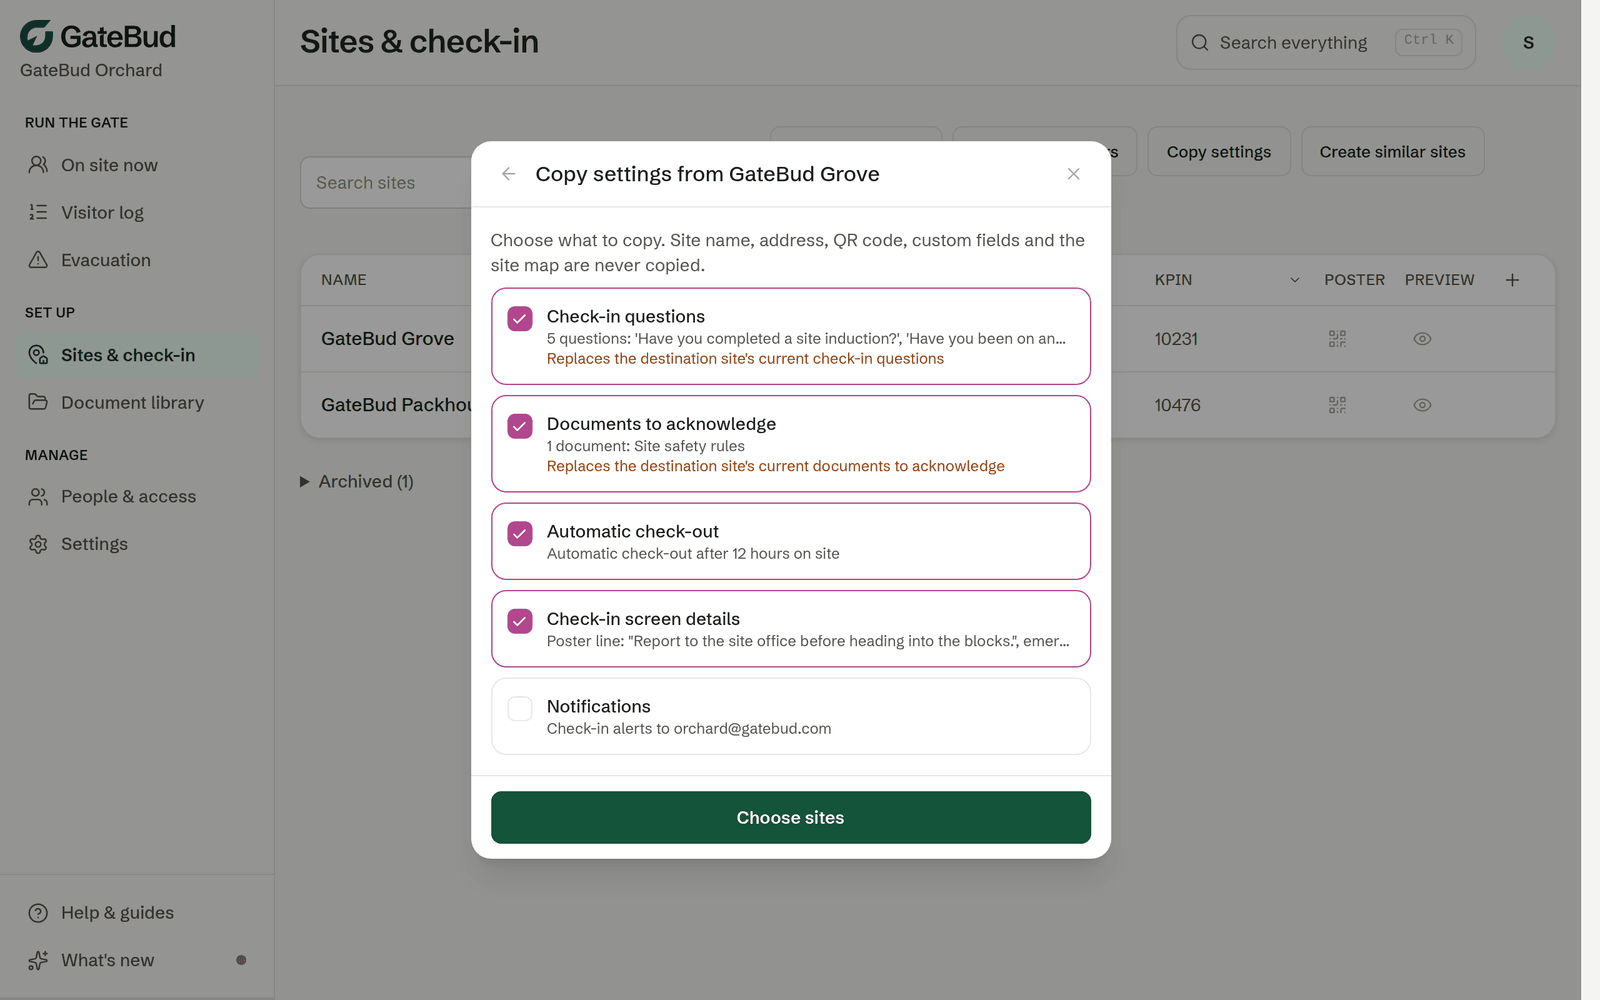Click the GateBud Grove site name
The image size is (1600, 1000).
(x=388, y=339)
